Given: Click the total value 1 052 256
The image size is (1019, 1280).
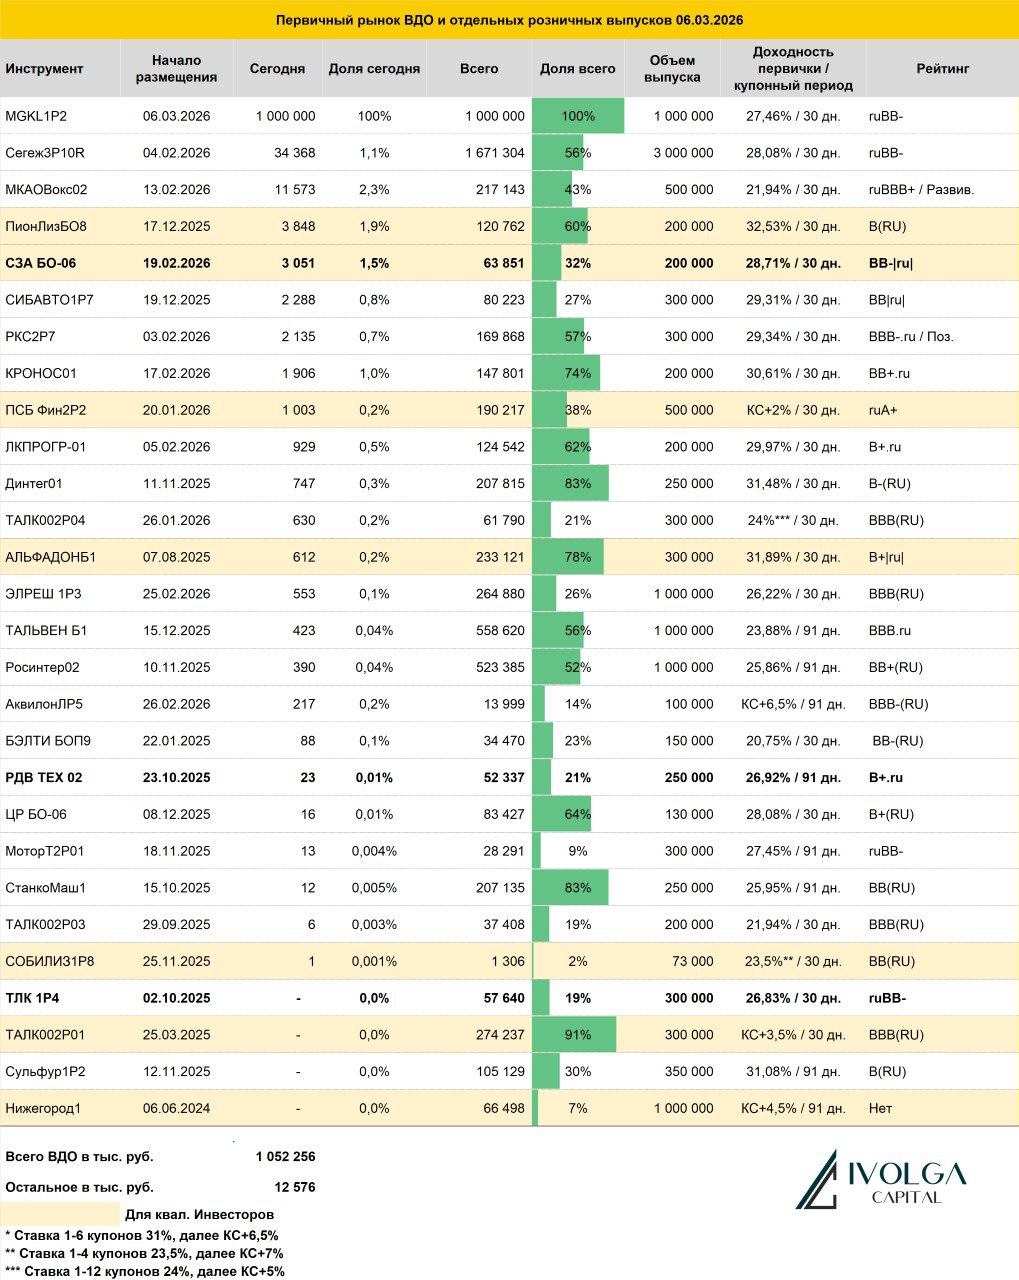Looking at the screenshot, I should pos(285,1157).
